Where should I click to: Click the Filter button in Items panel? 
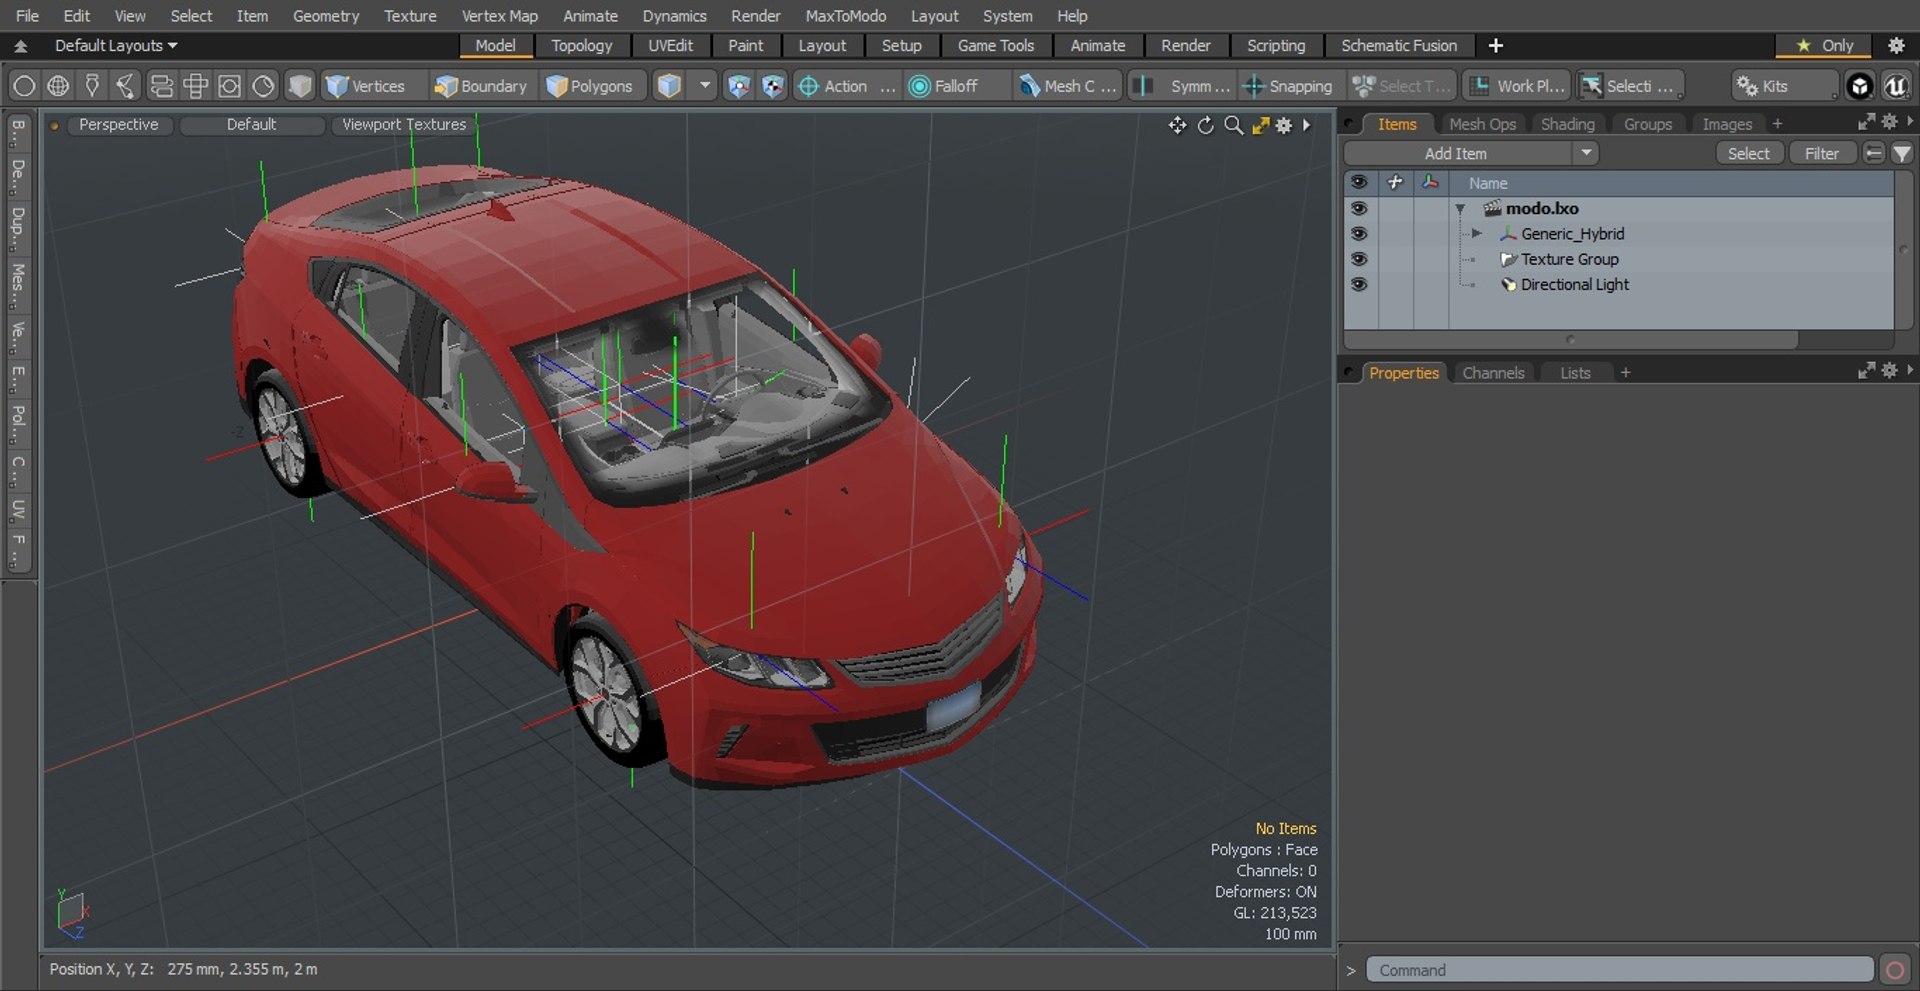coord(1821,153)
